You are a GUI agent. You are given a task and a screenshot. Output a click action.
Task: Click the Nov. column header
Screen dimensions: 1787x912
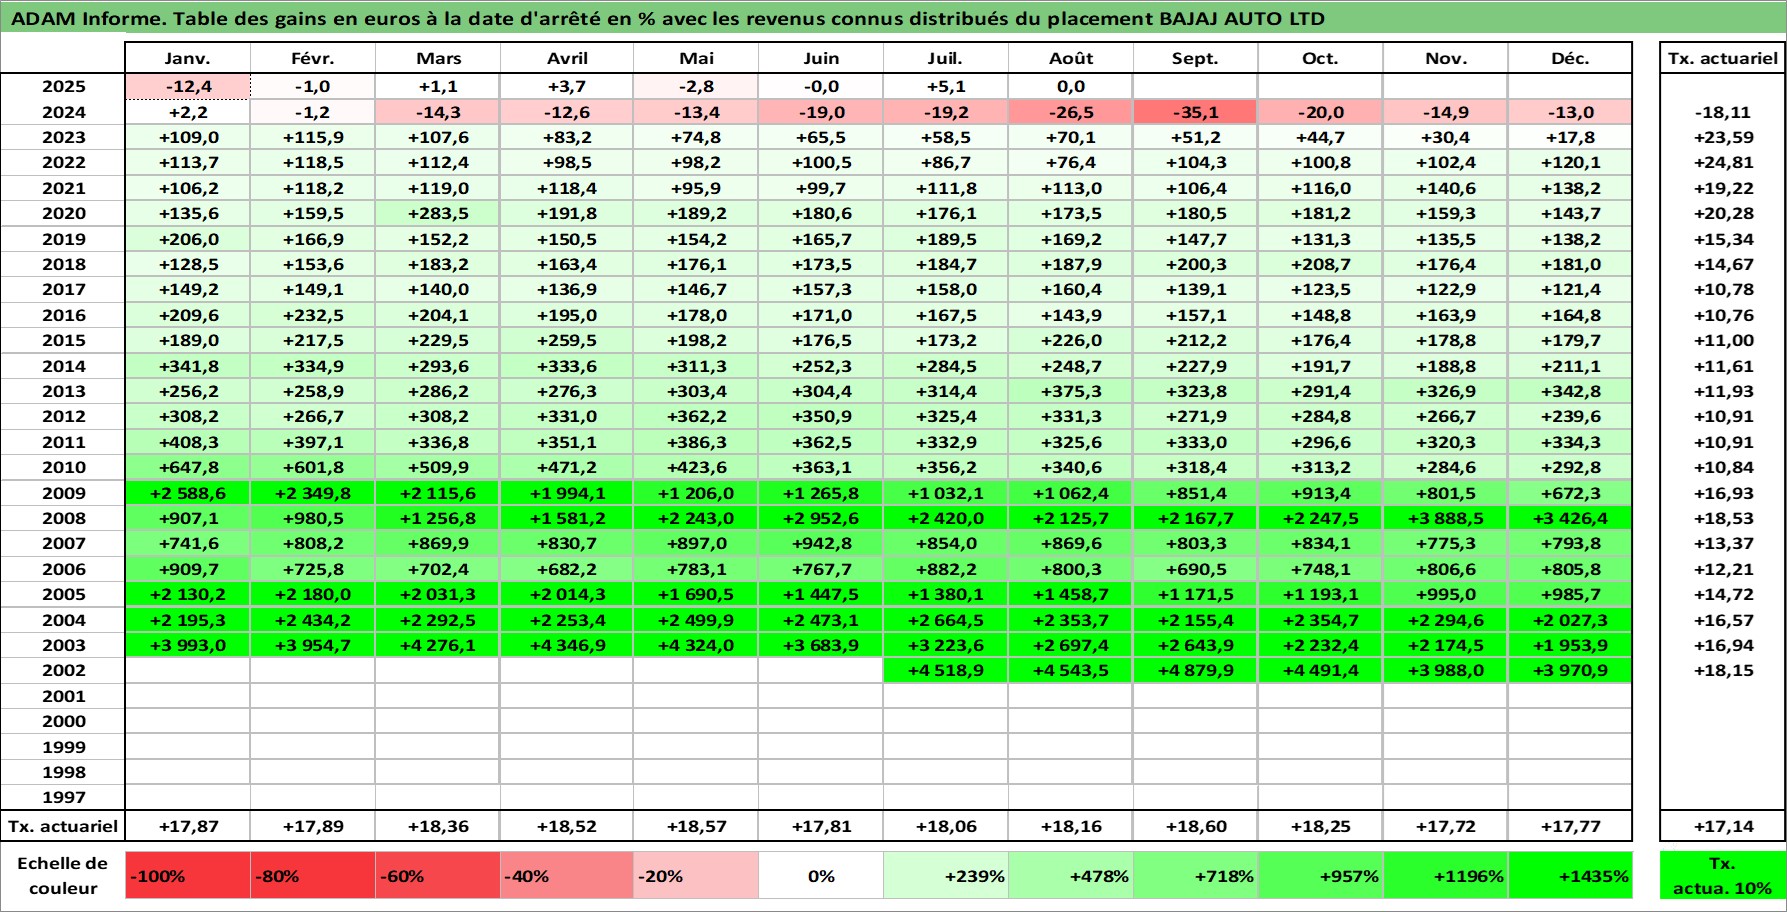[1446, 58]
